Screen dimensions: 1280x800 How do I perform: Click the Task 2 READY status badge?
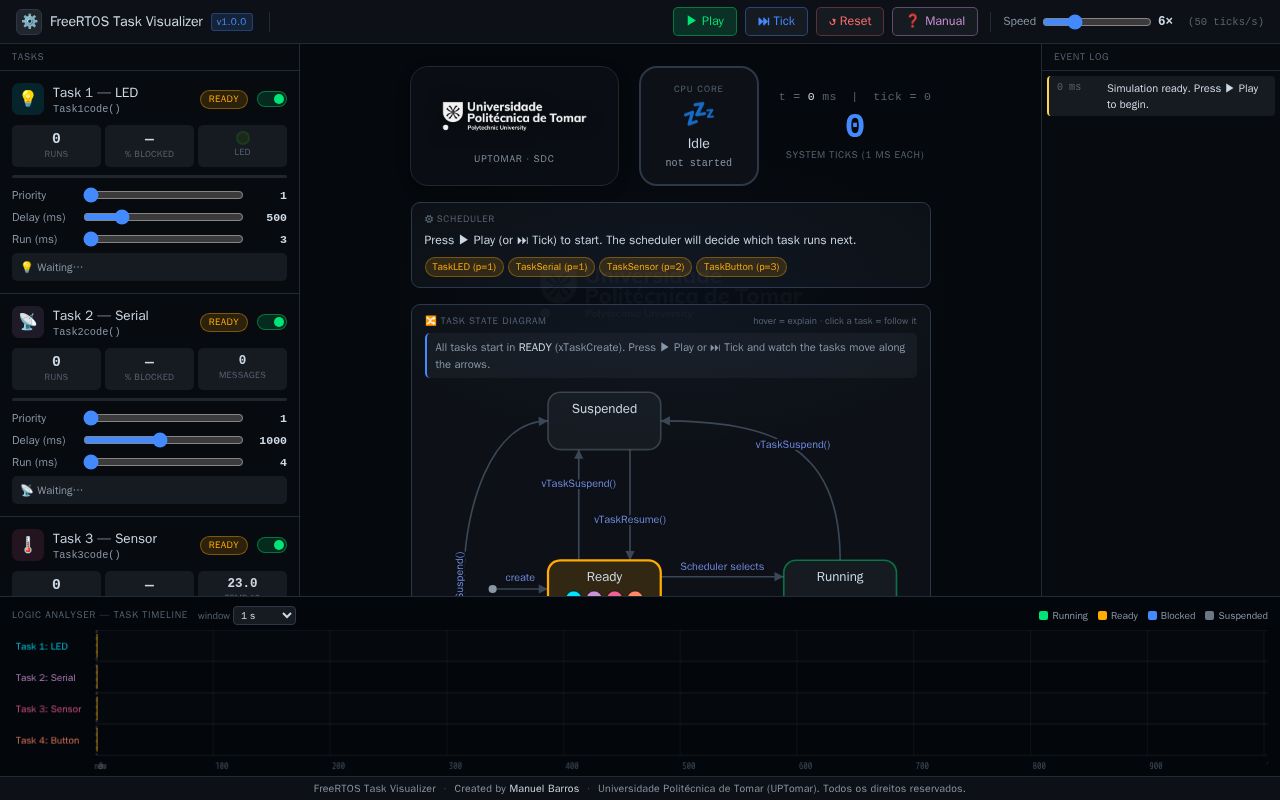tap(224, 322)
